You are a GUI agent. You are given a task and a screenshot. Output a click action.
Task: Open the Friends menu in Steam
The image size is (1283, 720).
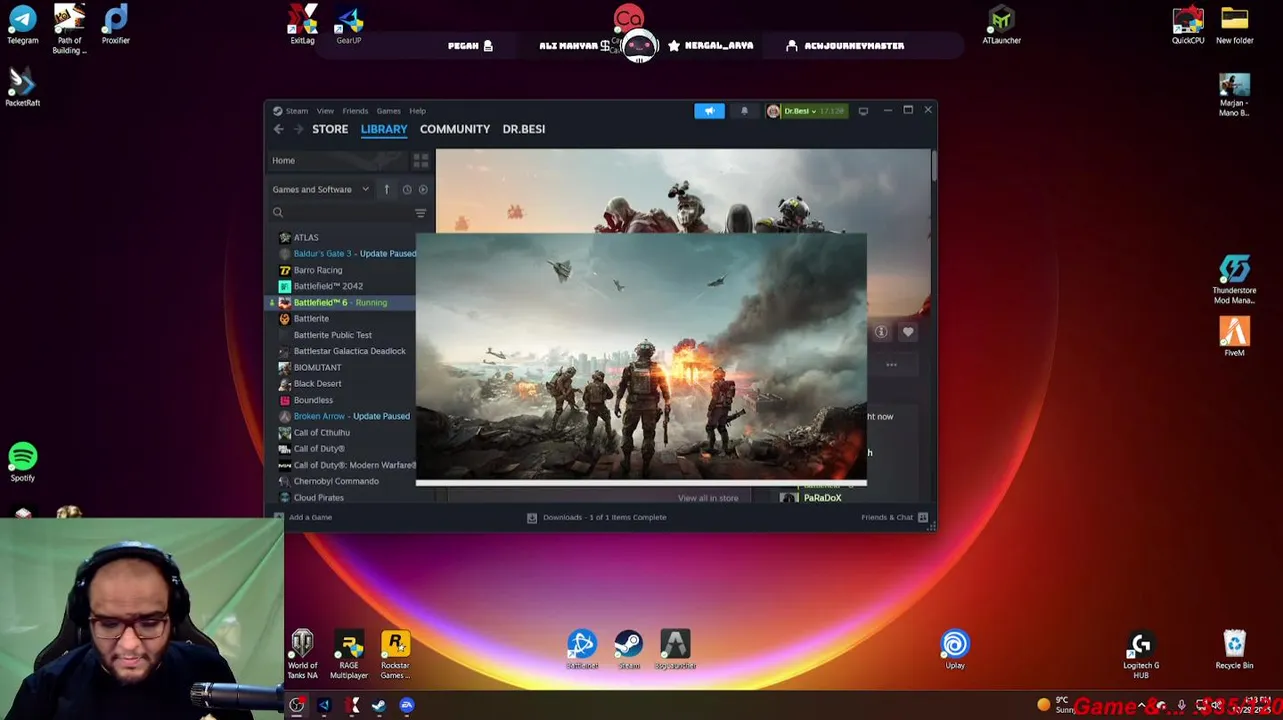point(355,111)
